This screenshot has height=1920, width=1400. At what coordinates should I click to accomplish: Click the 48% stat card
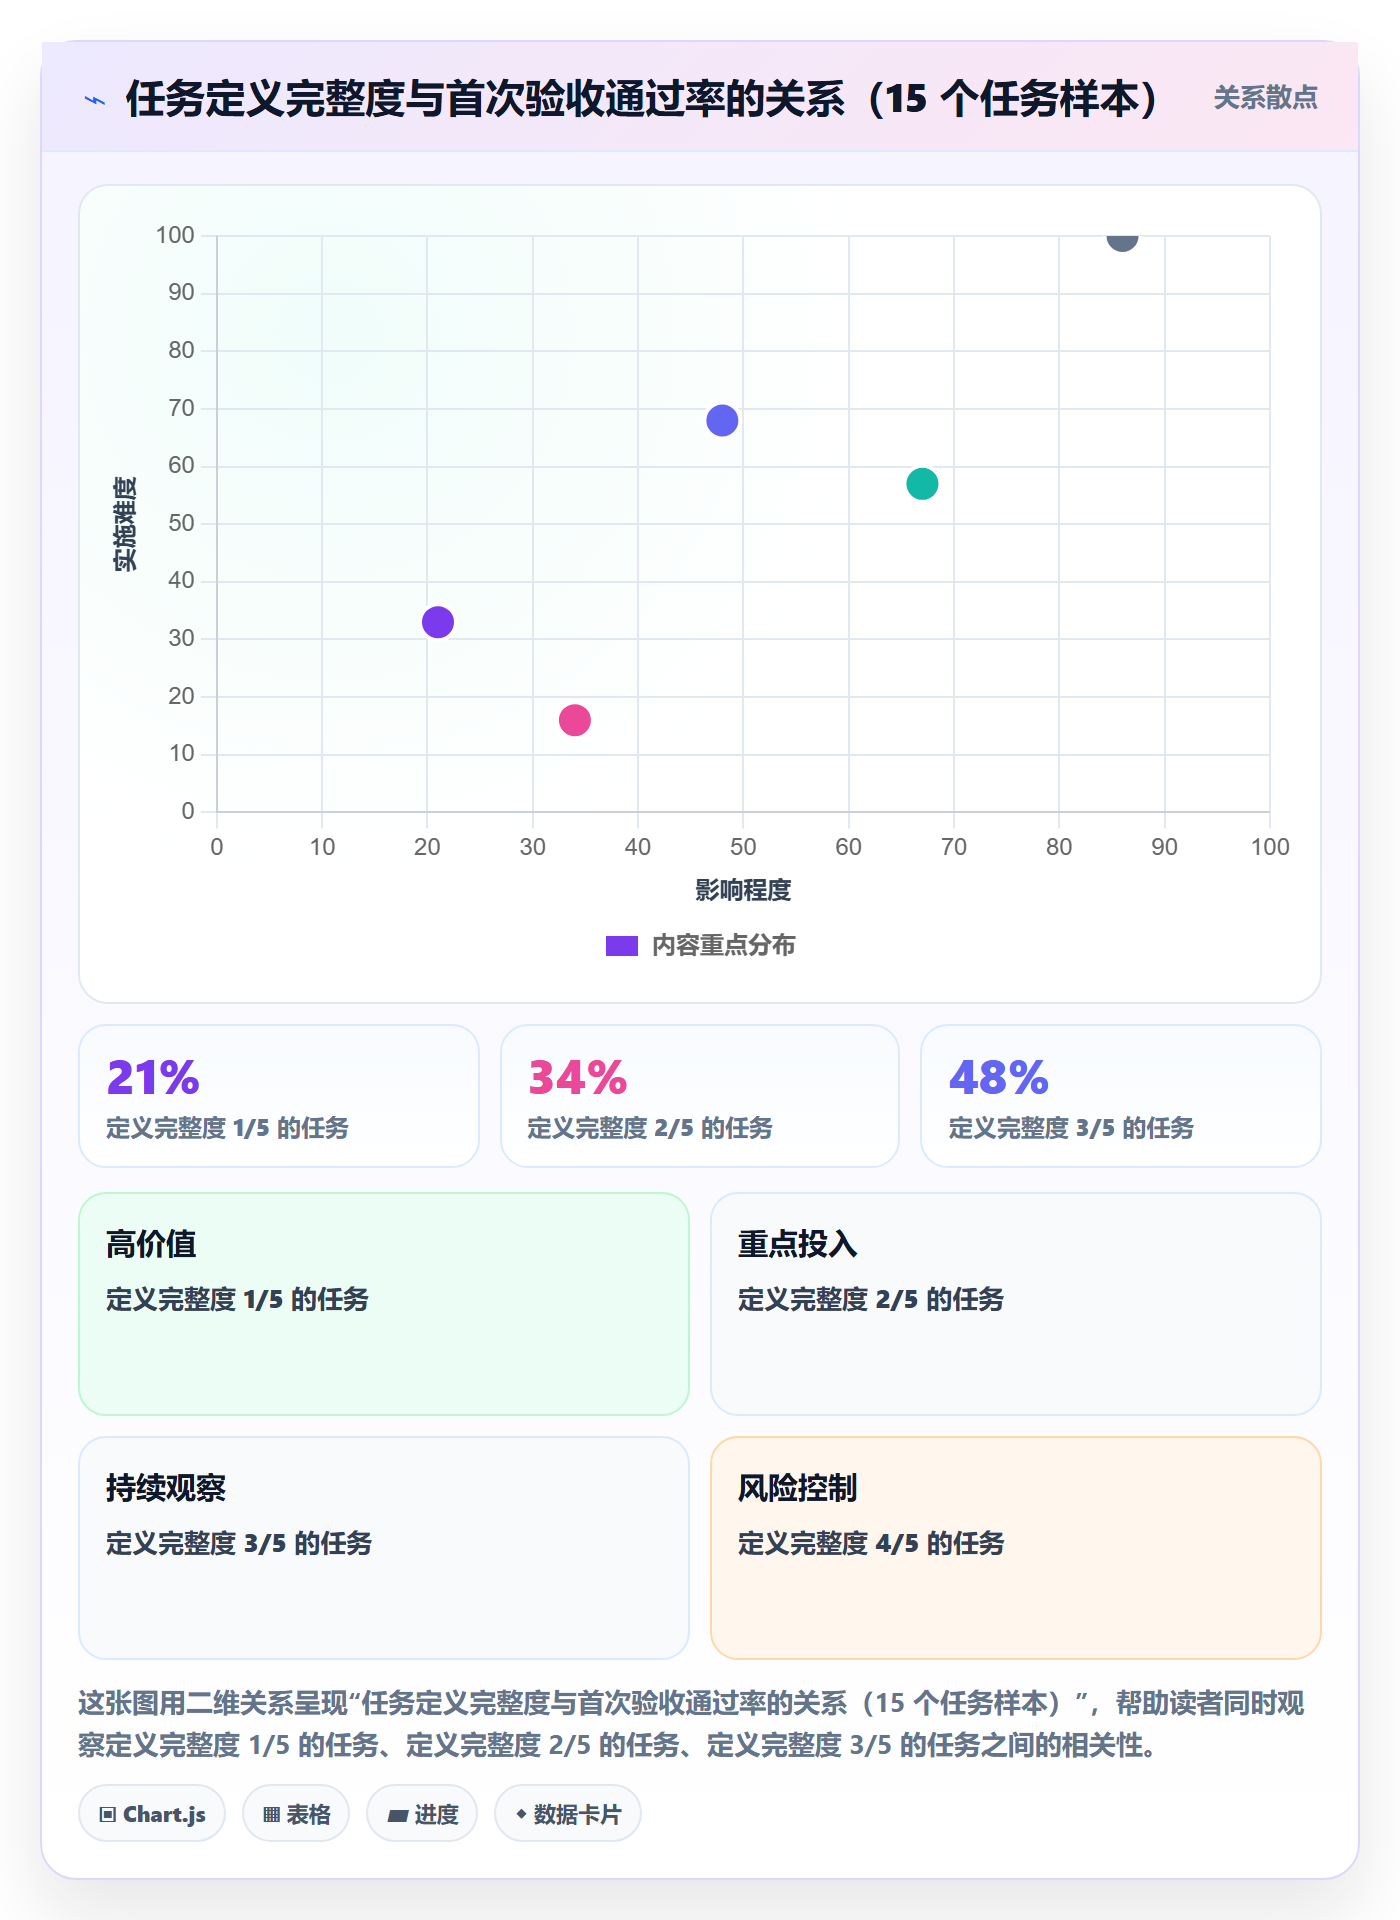1121,1096
